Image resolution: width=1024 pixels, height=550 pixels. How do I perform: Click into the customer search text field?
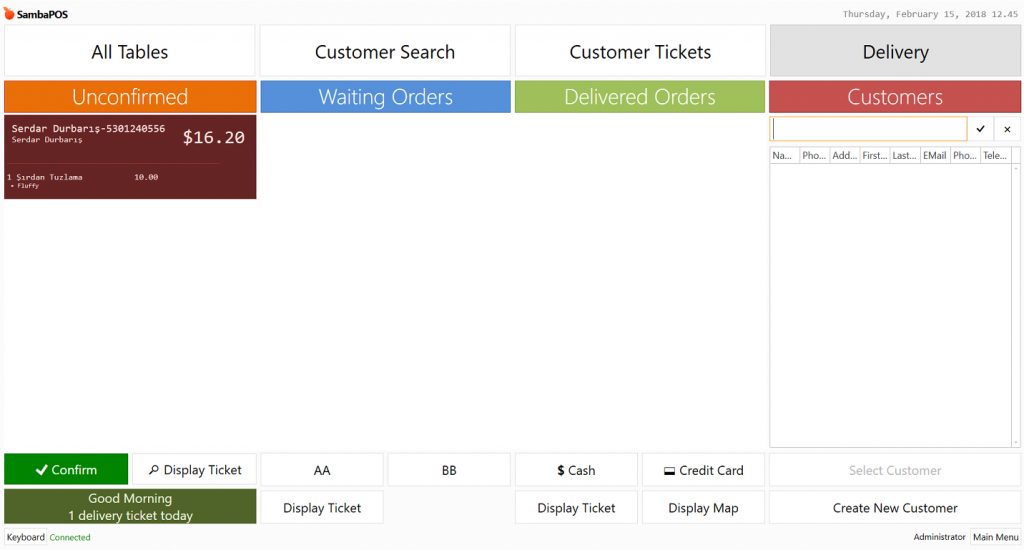click(x=868, y=129)
